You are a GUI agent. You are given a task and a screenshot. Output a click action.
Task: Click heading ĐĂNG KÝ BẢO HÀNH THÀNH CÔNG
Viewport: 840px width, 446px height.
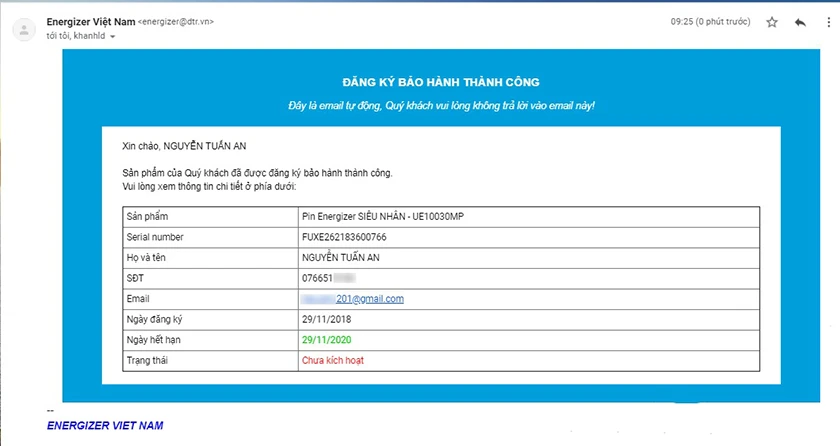coord(441,82)
